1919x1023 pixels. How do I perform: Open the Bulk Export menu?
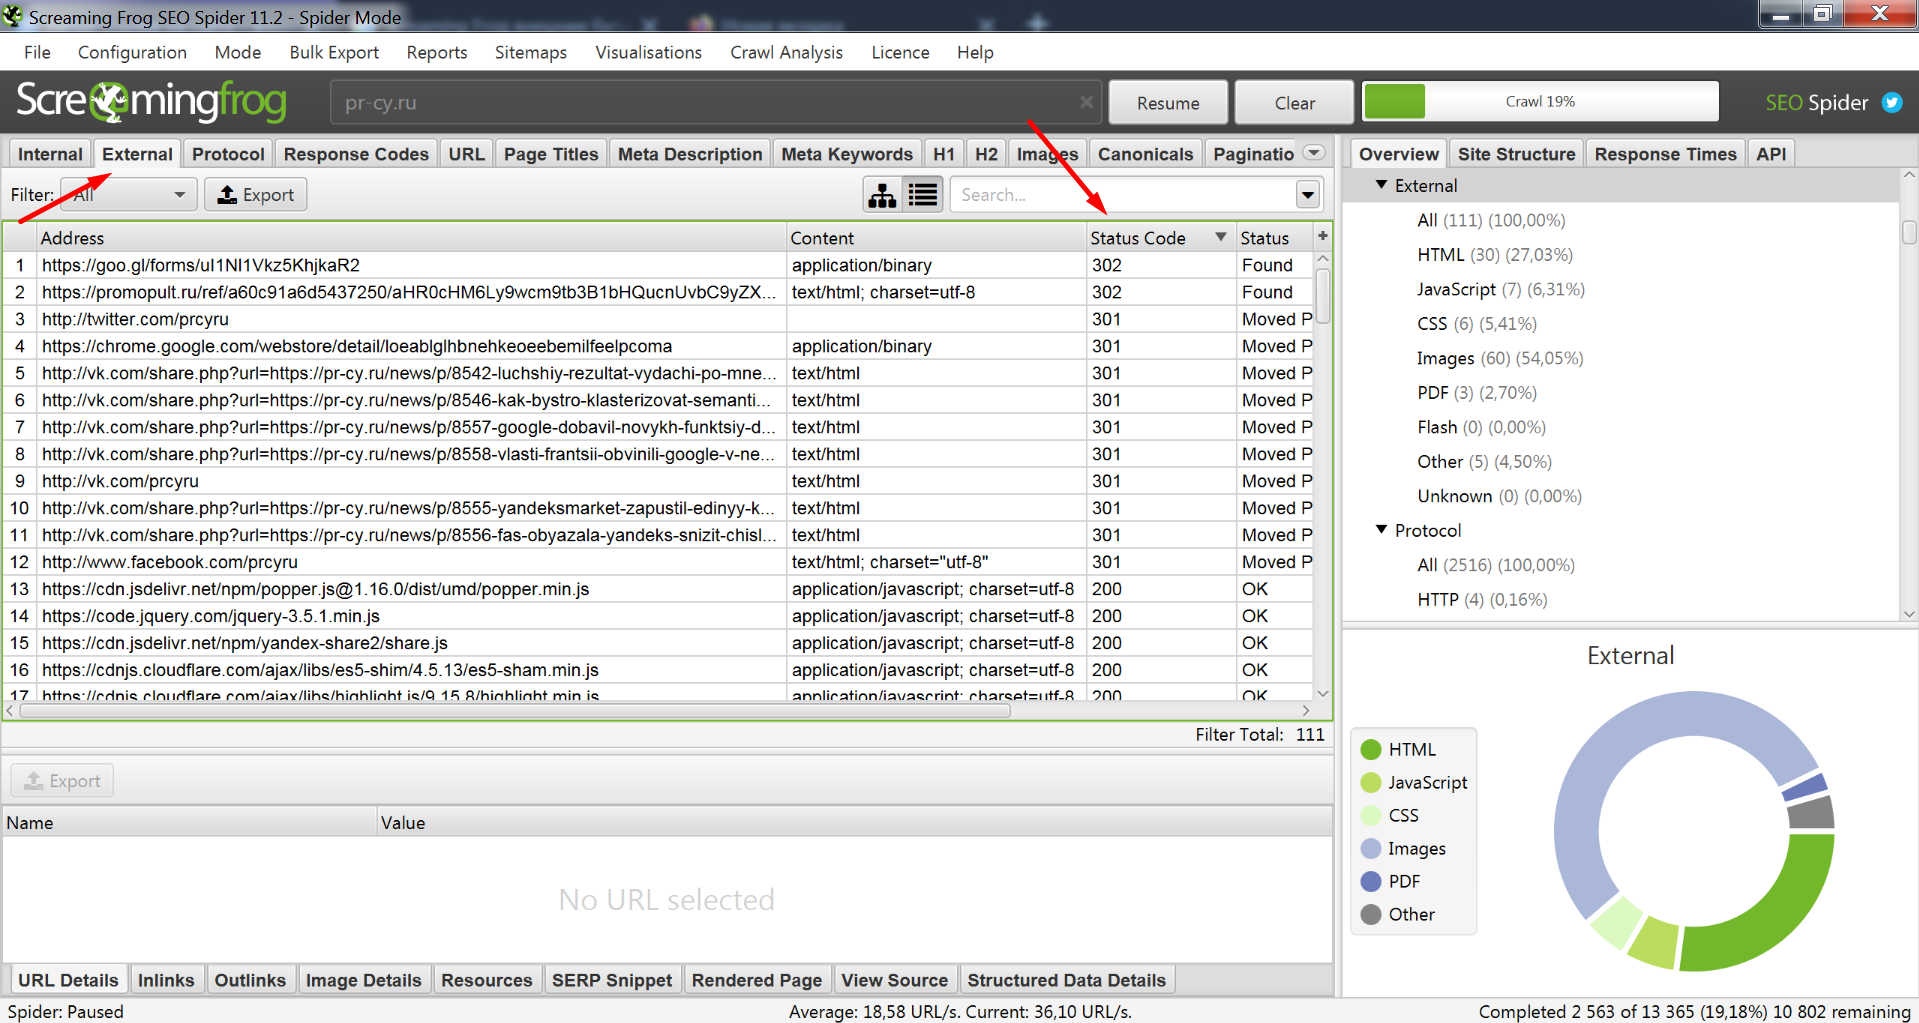point(334,52)
